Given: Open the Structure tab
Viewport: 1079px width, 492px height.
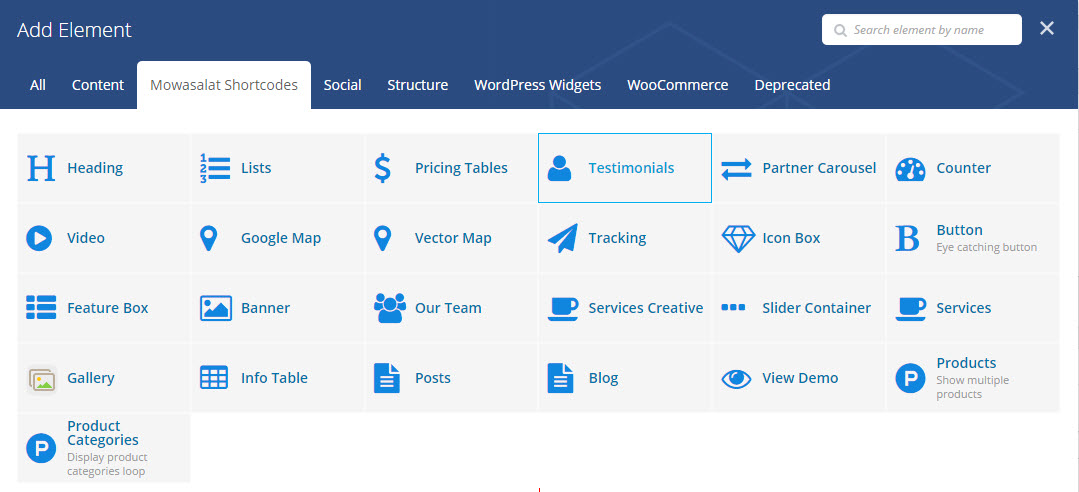Looking at the screenshot, I should point(417,85).
